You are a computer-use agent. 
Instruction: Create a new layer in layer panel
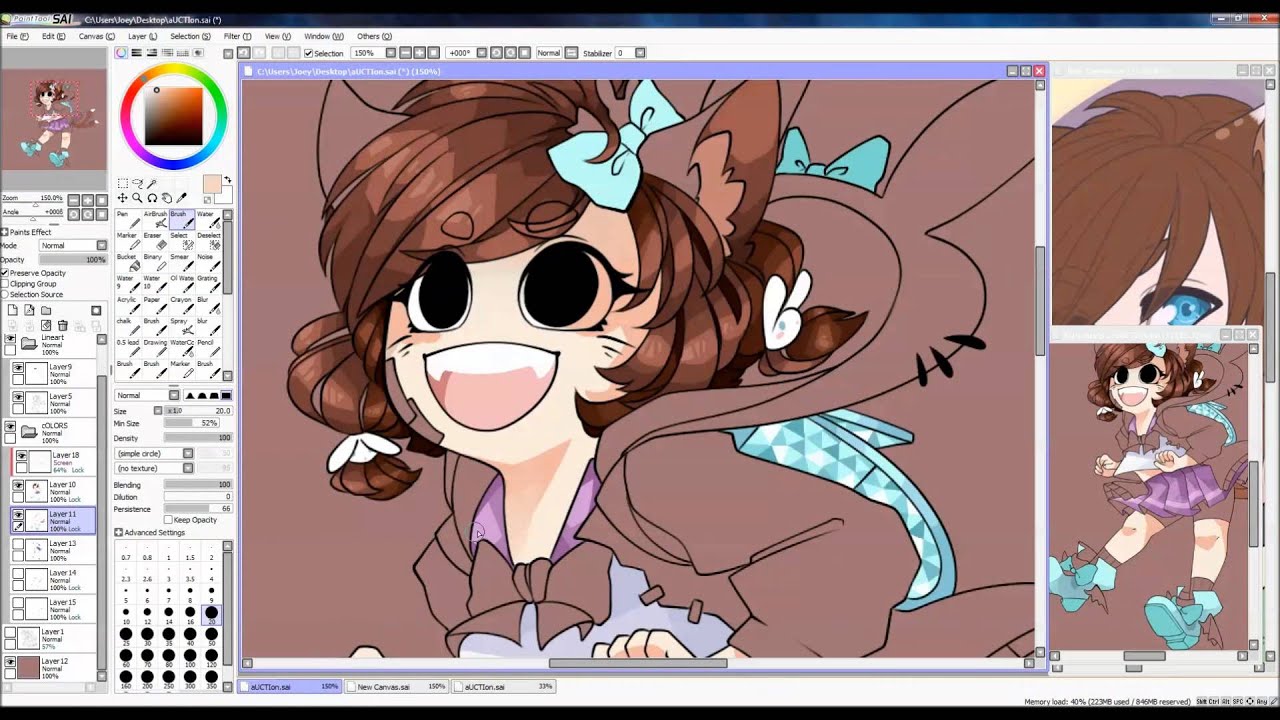12,311
